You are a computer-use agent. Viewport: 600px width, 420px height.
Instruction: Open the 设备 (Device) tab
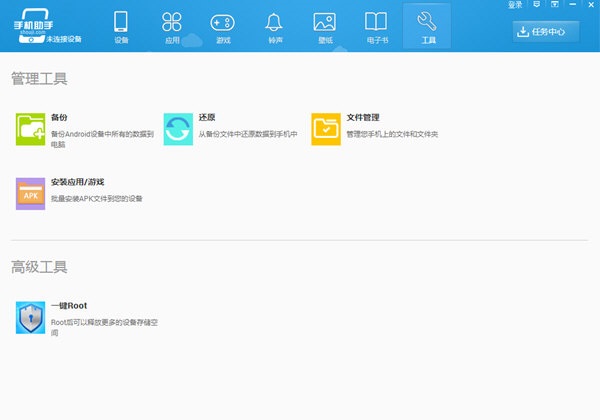121,27
